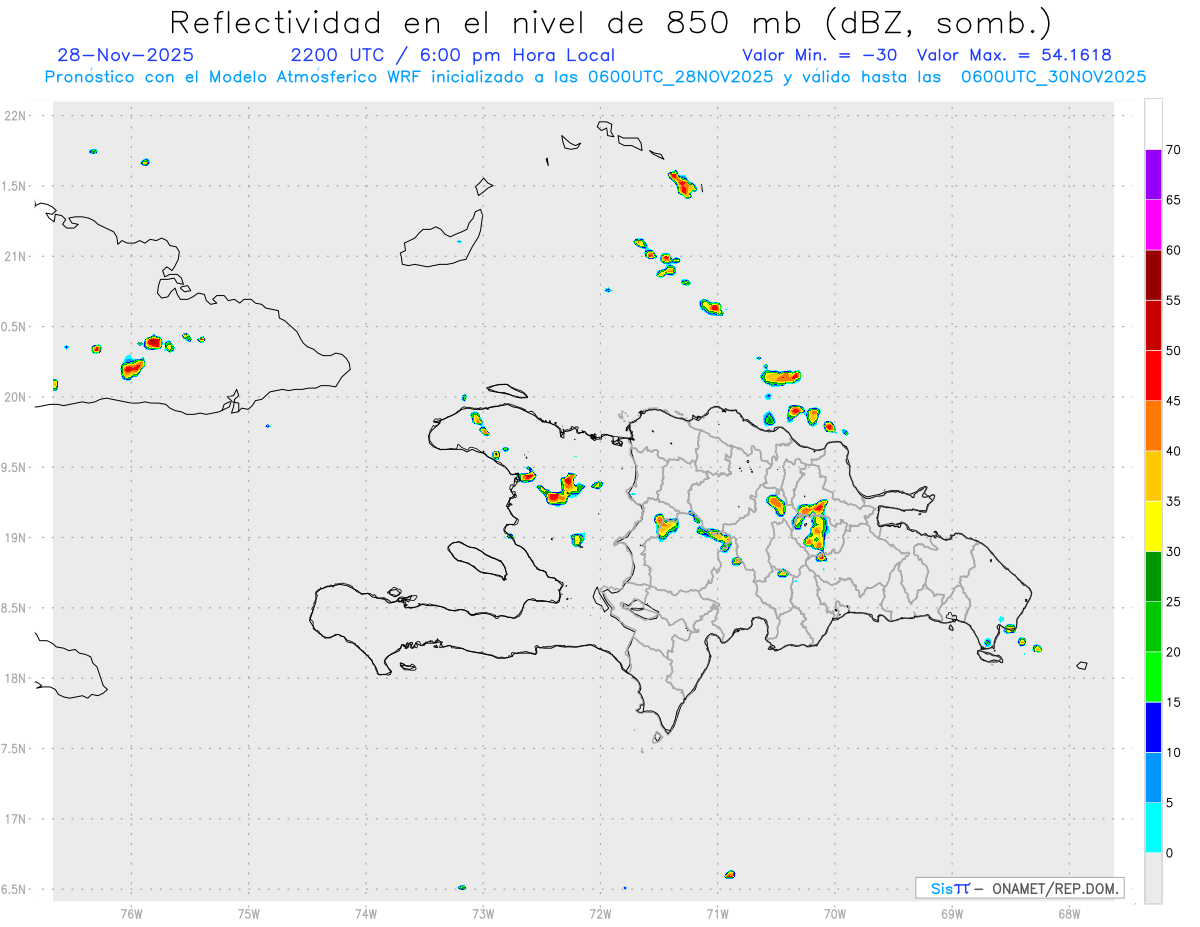Screen dimensions: 1200x927
Task: Click the purple 65-70 dBZ colorbar segment
Action: pos(1153,175)
